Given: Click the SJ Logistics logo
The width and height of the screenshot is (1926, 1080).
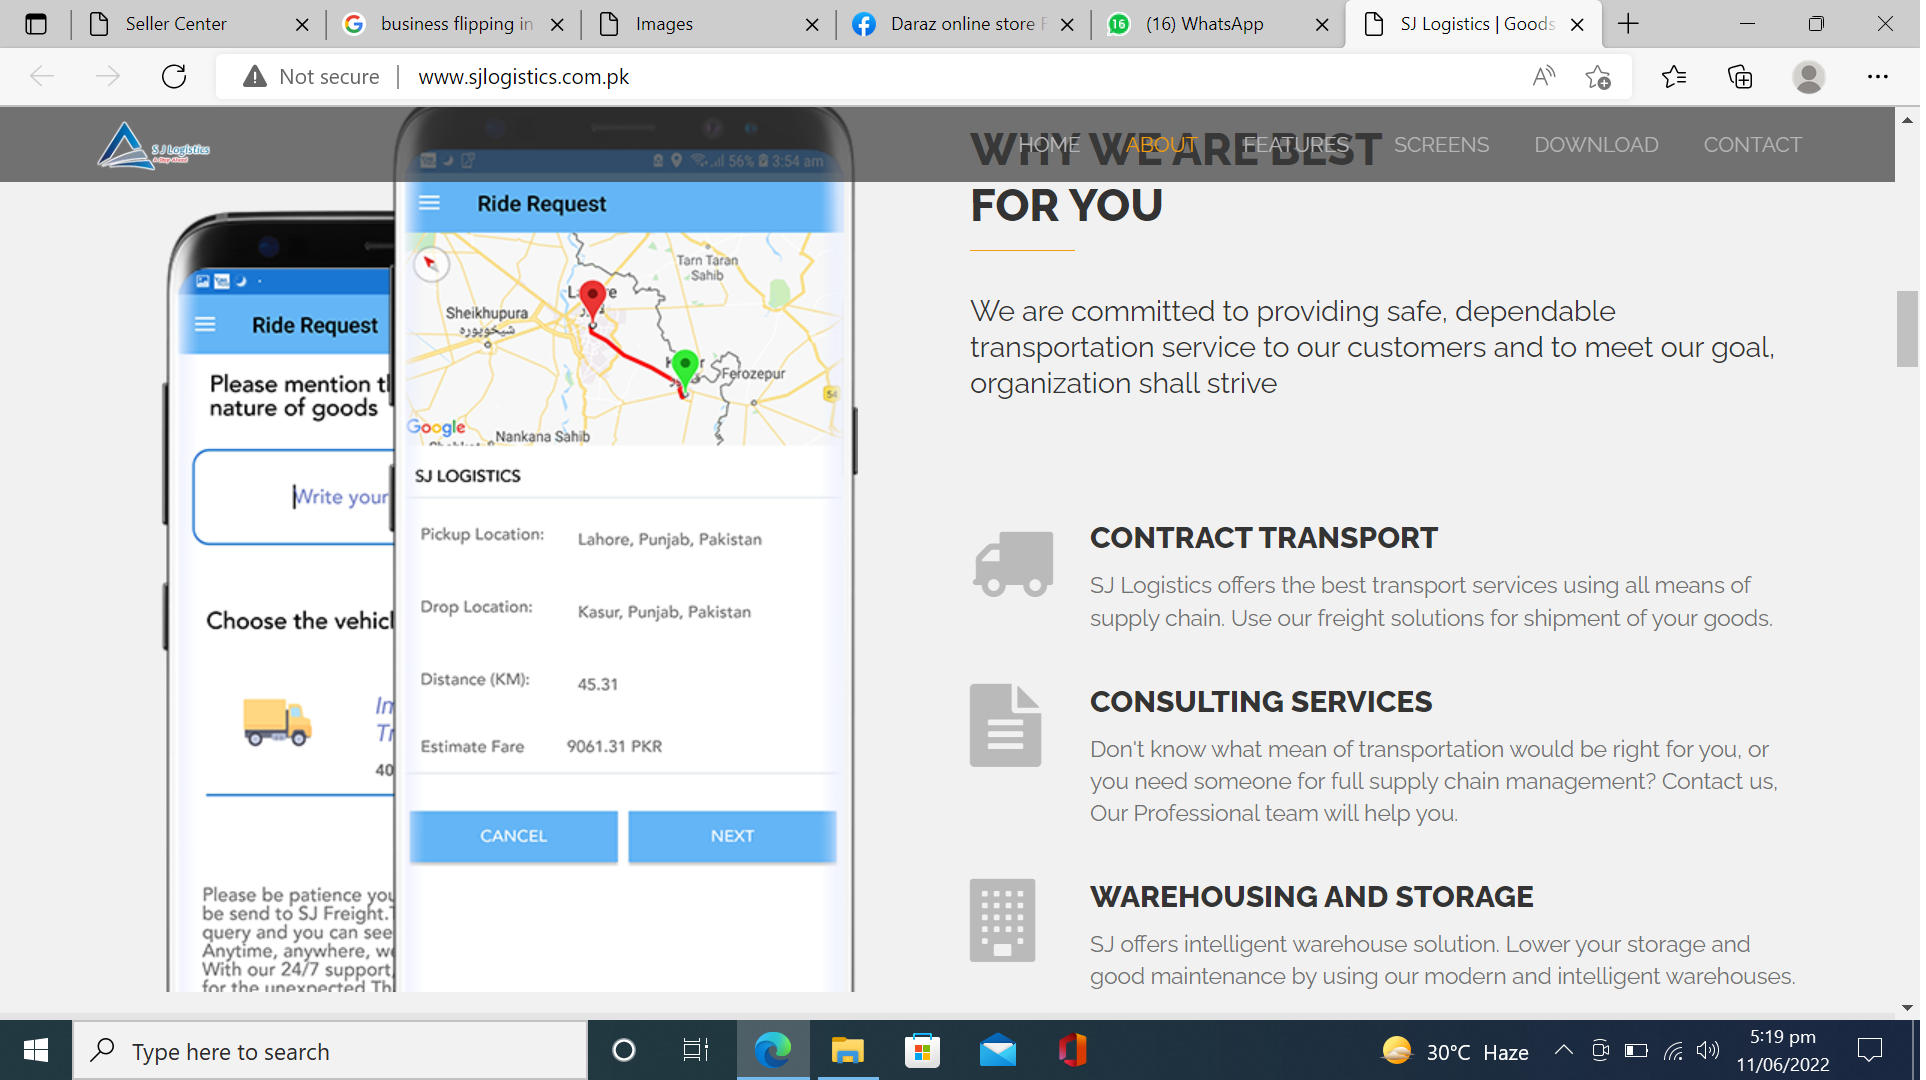Looking at the screenshot, I should [x=152, y=146].
